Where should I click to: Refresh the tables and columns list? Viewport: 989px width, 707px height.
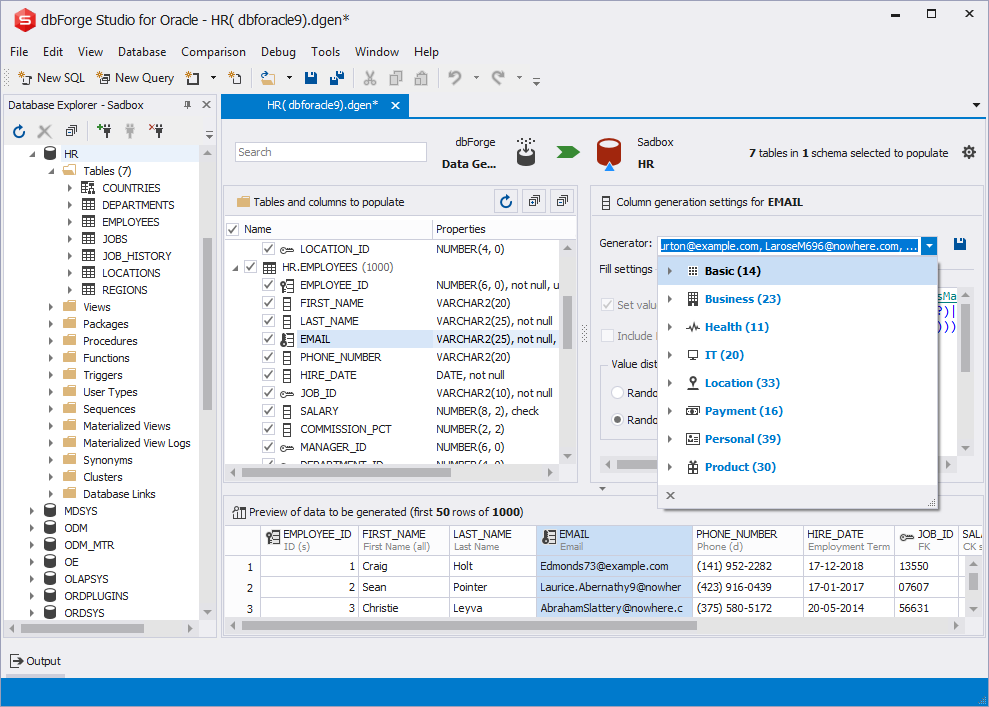point(506,201)
